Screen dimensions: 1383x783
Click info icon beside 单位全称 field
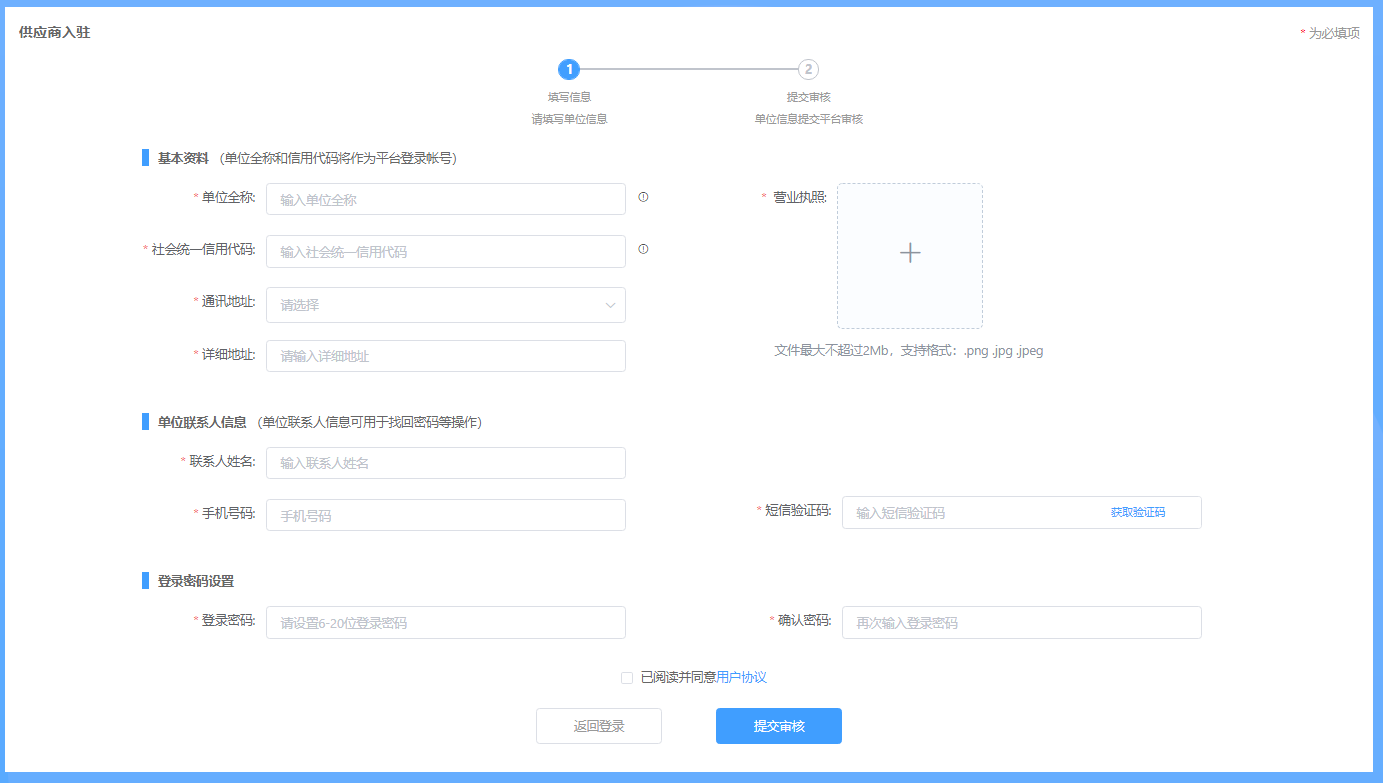[x=643, y=197]
